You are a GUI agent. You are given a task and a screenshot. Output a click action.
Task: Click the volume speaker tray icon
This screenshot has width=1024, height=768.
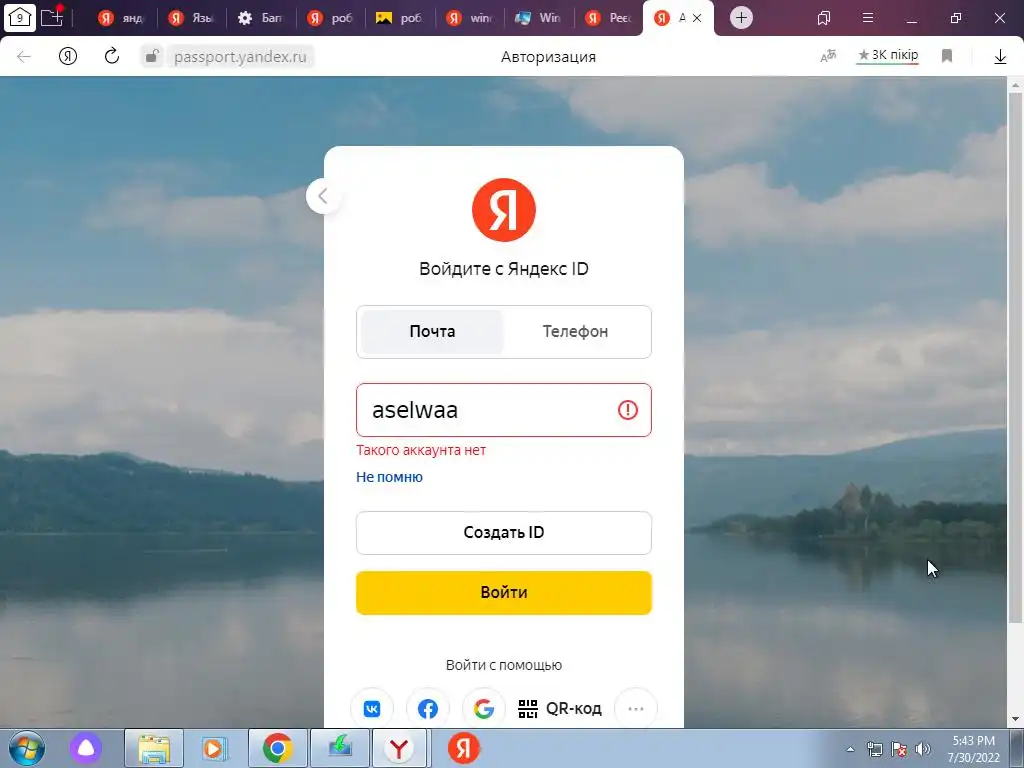[x=923, y=749]
